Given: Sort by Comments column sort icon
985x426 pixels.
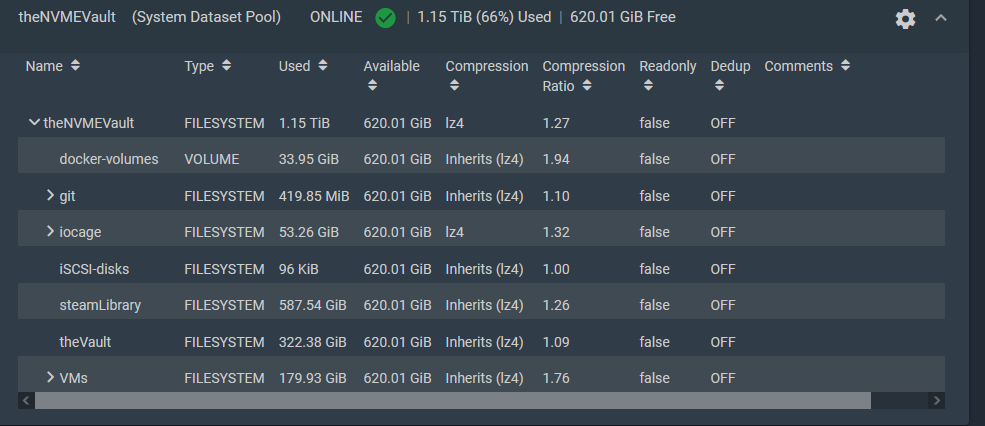Looking at the screenshot, I should click(x=845, y=66).
